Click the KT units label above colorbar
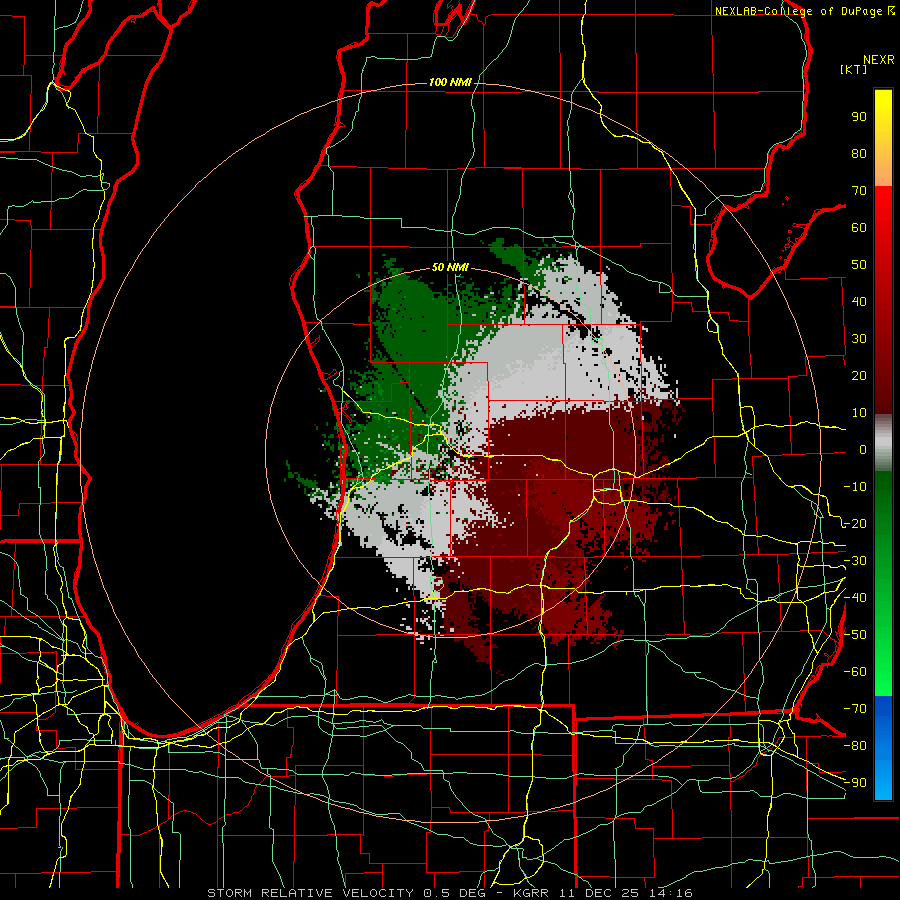This screenshot has width=900, height=900. (x=854, y=69)
